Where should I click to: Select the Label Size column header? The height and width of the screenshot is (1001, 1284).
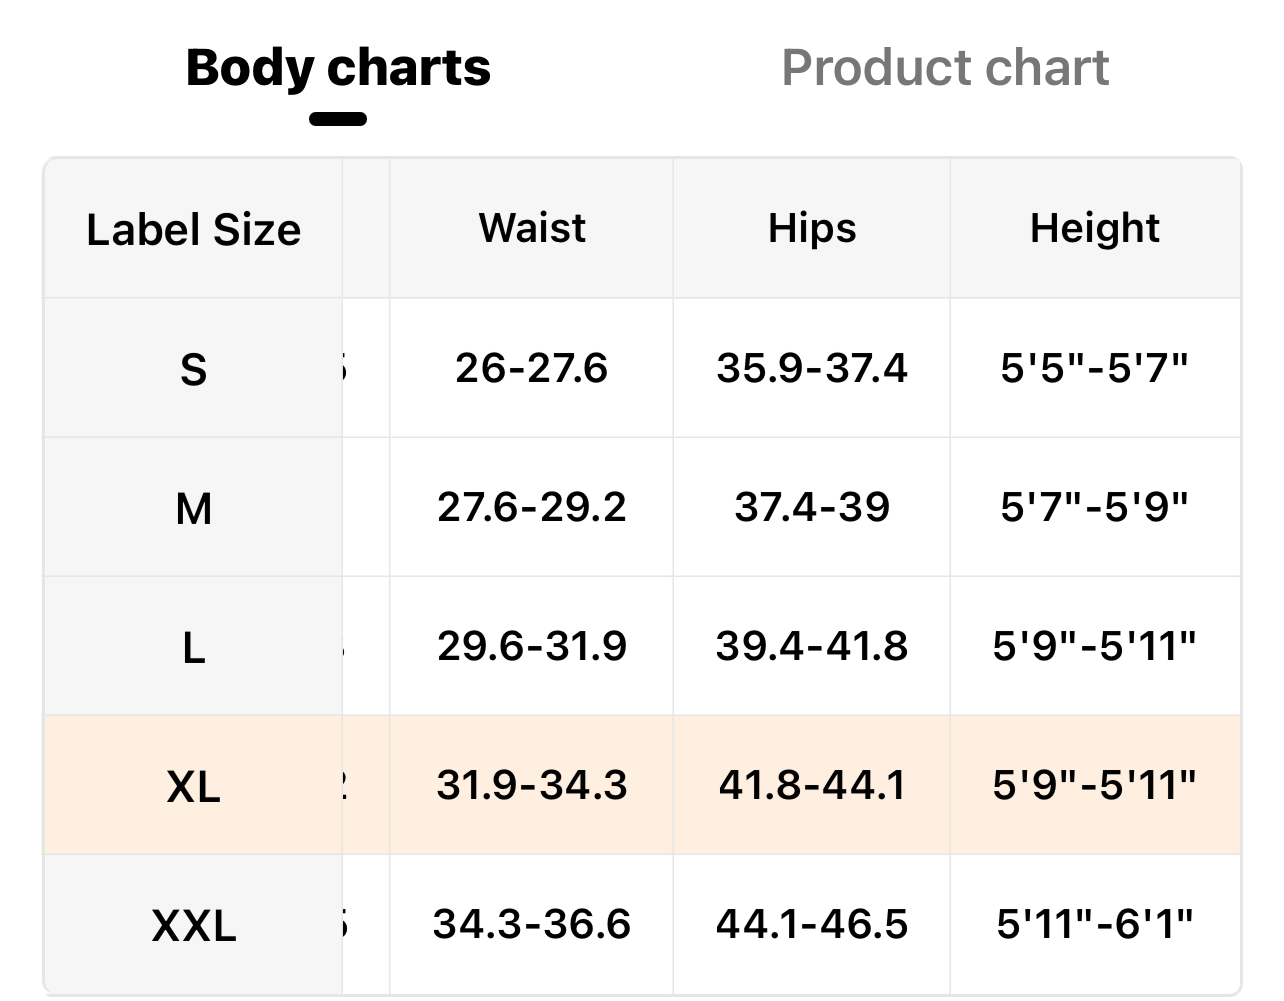tap(193, 229)
